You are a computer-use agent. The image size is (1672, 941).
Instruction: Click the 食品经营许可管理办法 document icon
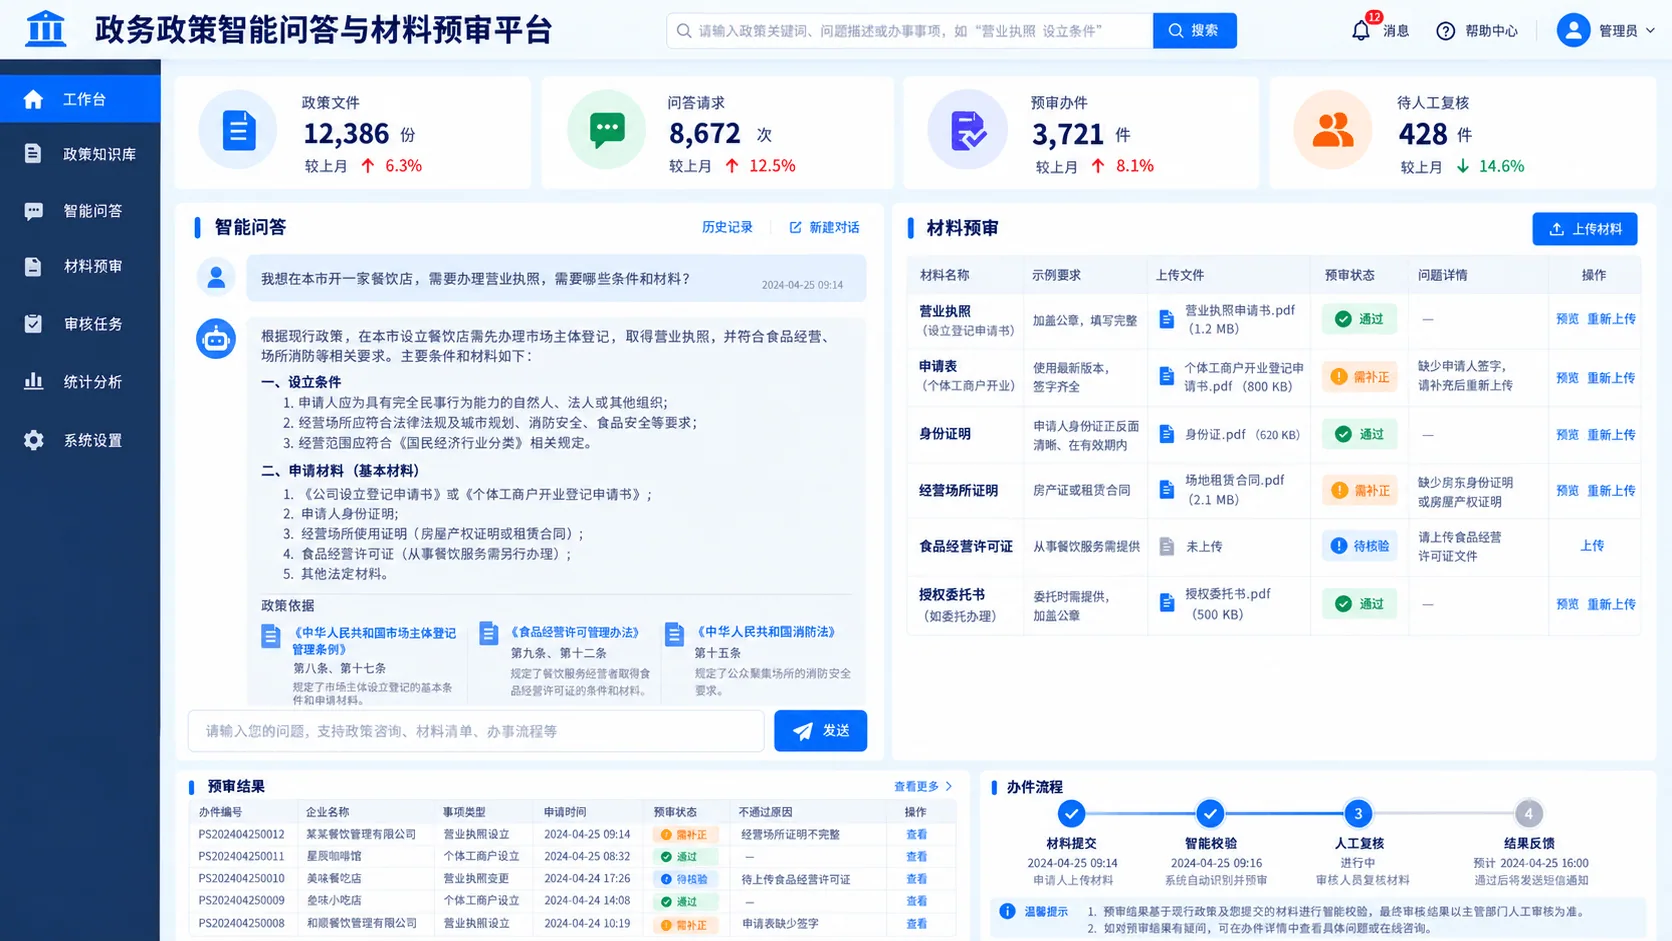(x=488, y=634)
